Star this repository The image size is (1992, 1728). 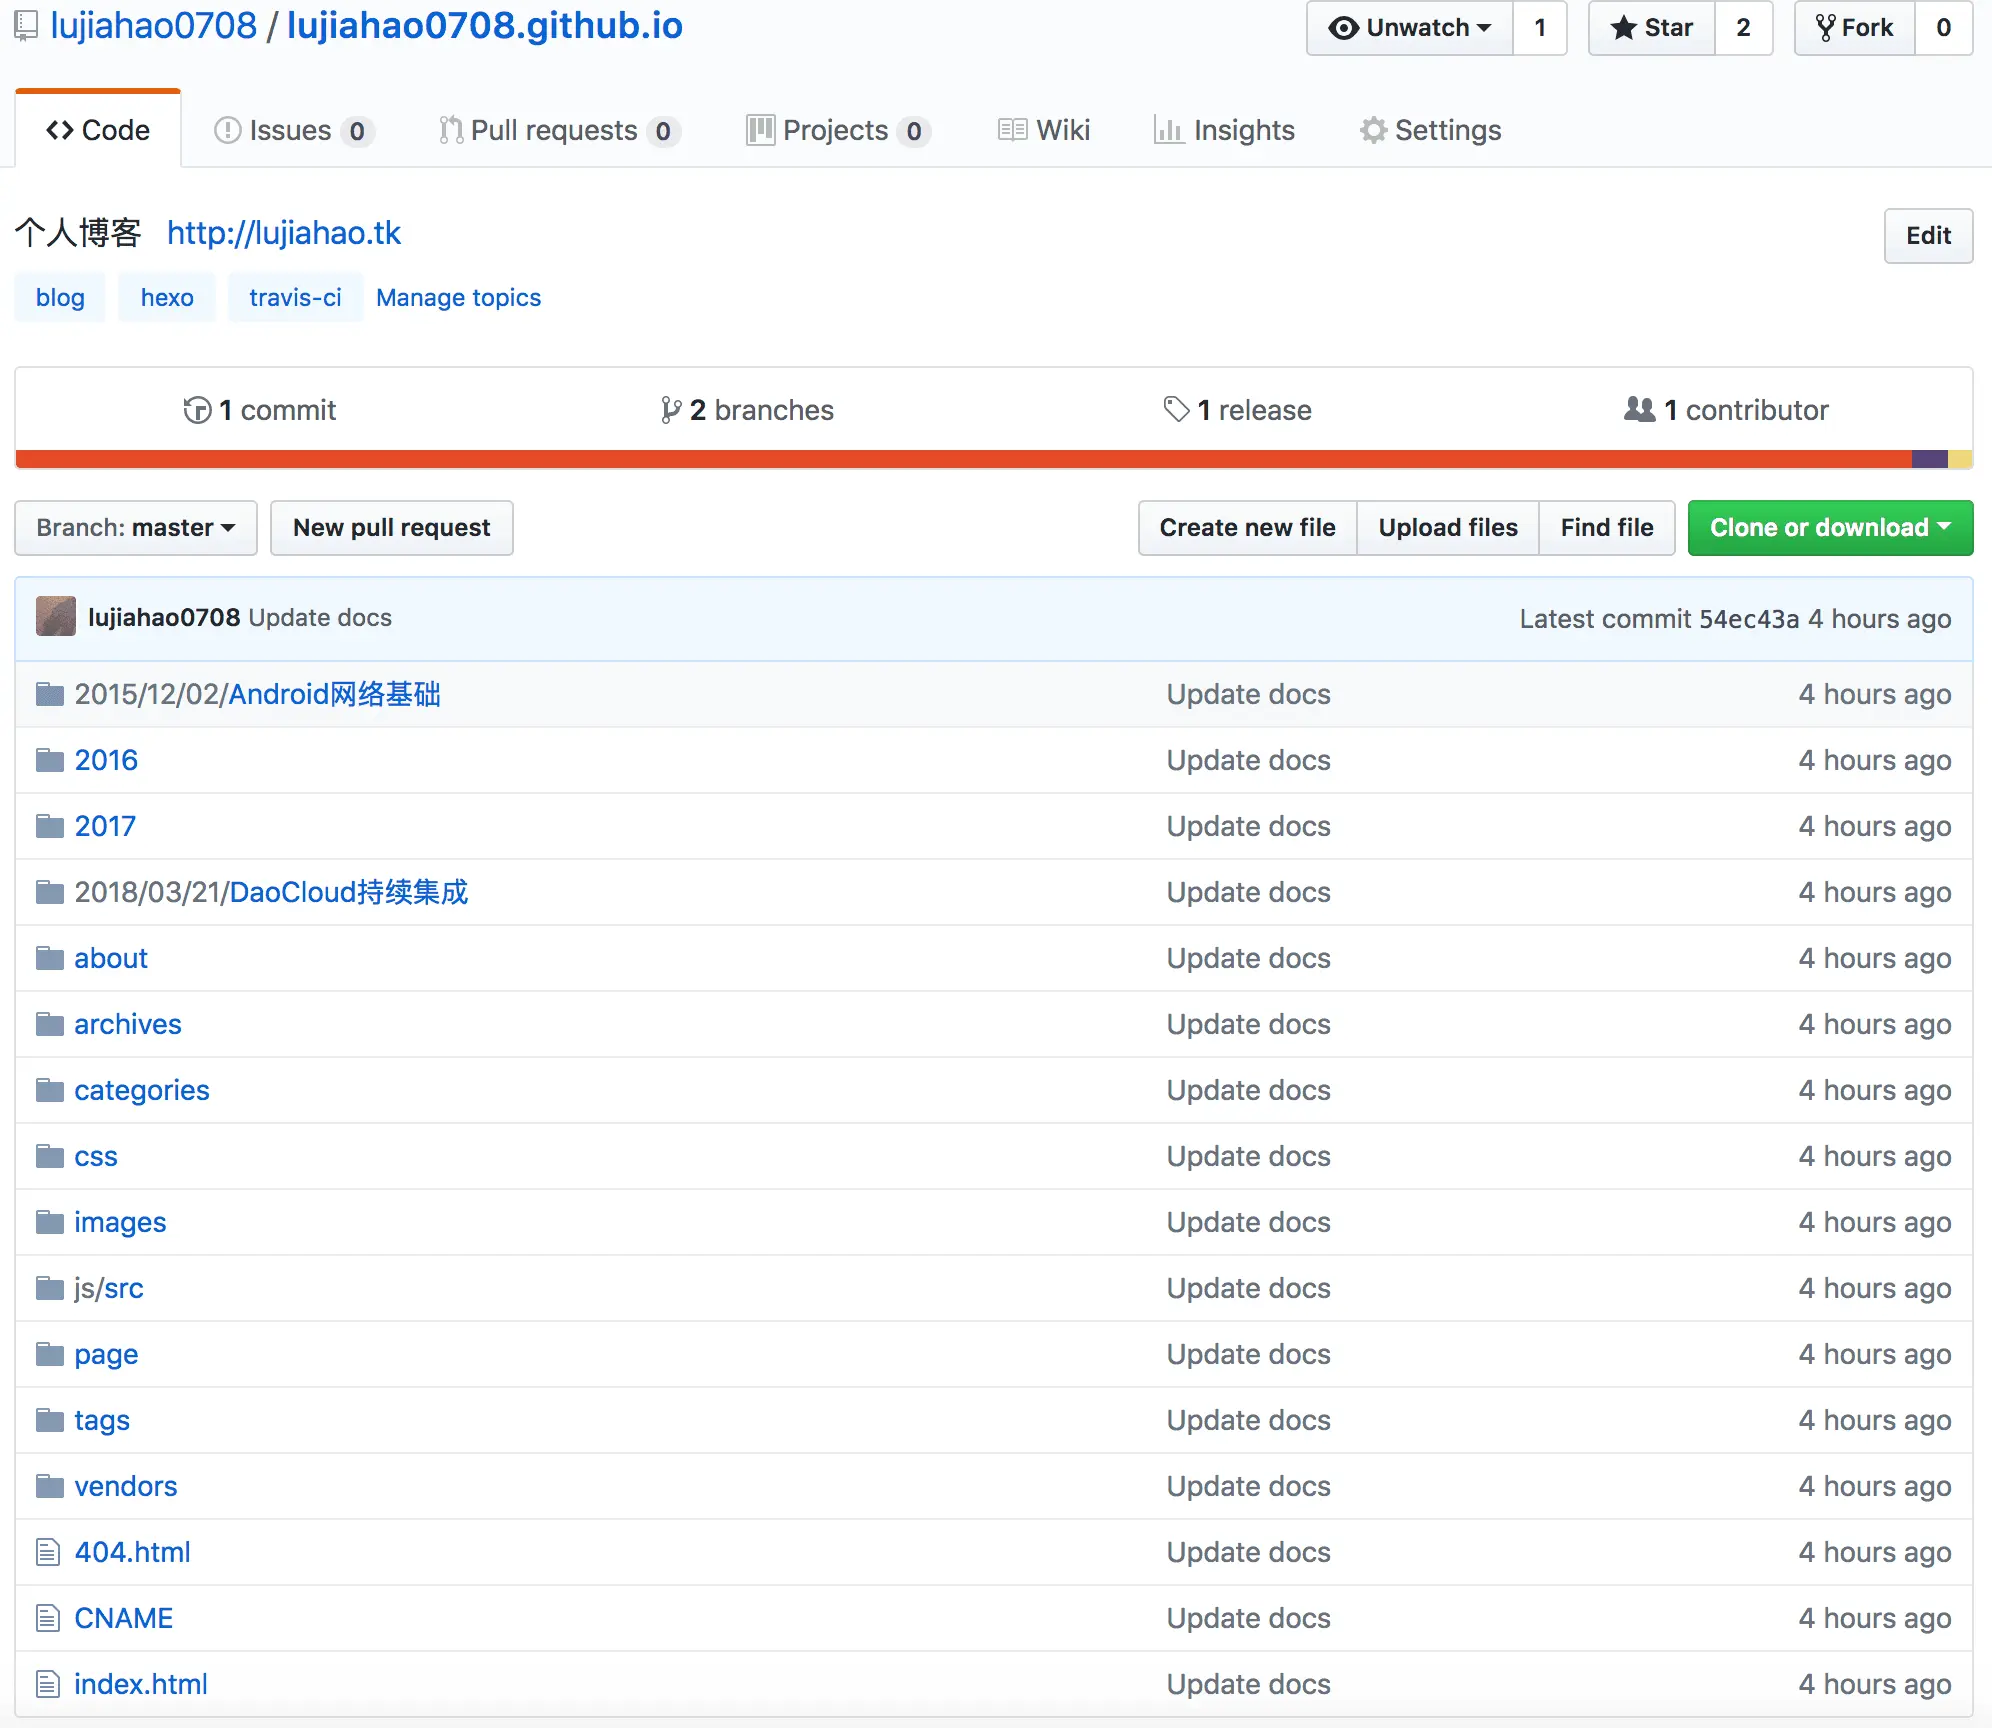(1652, 28)
